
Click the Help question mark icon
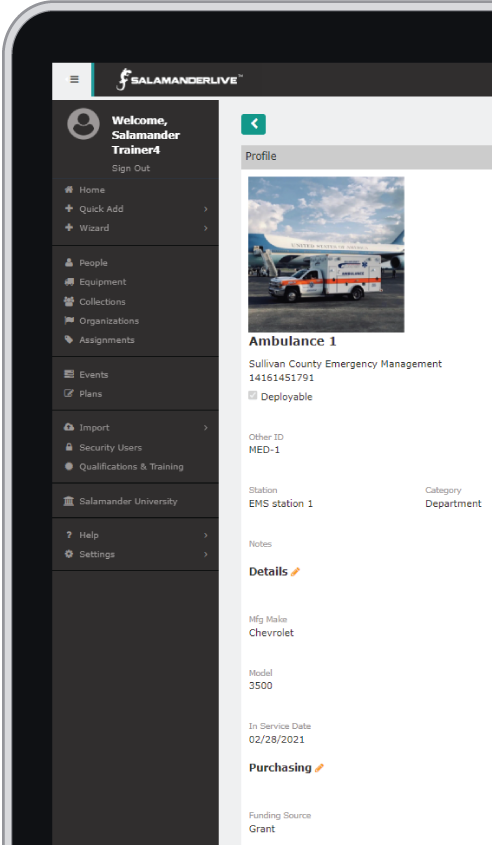68,535
